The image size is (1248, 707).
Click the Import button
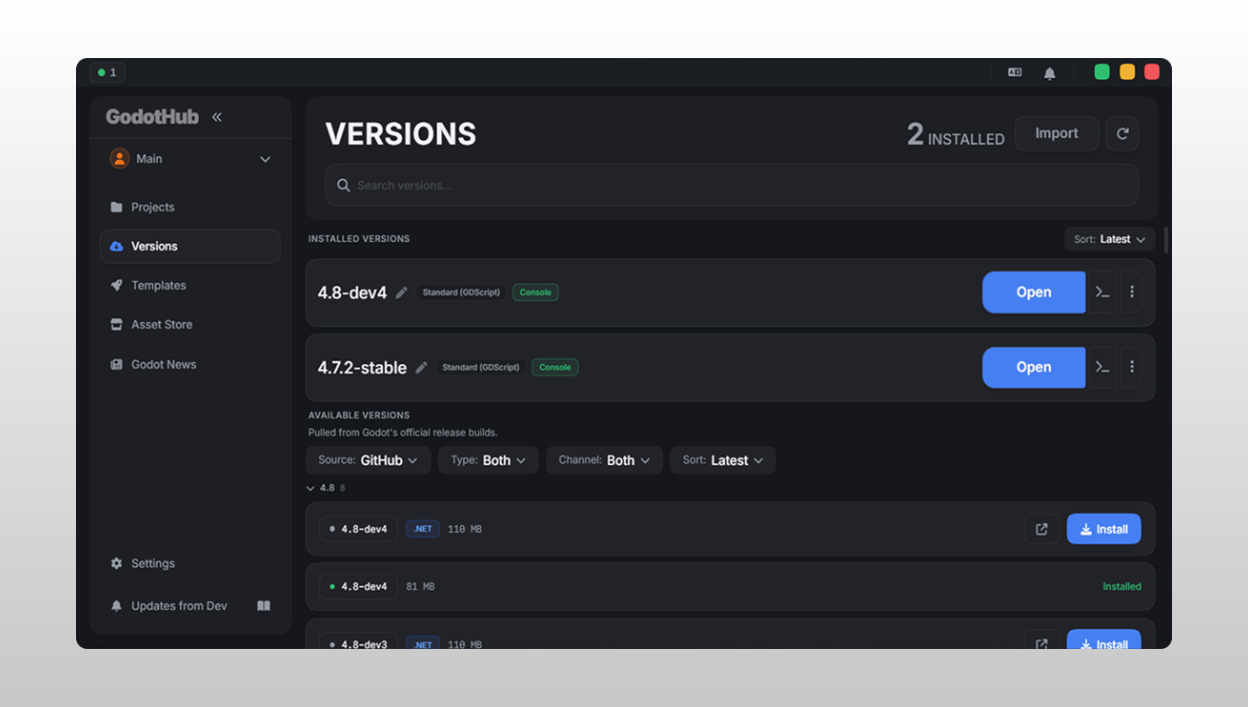1057,133
